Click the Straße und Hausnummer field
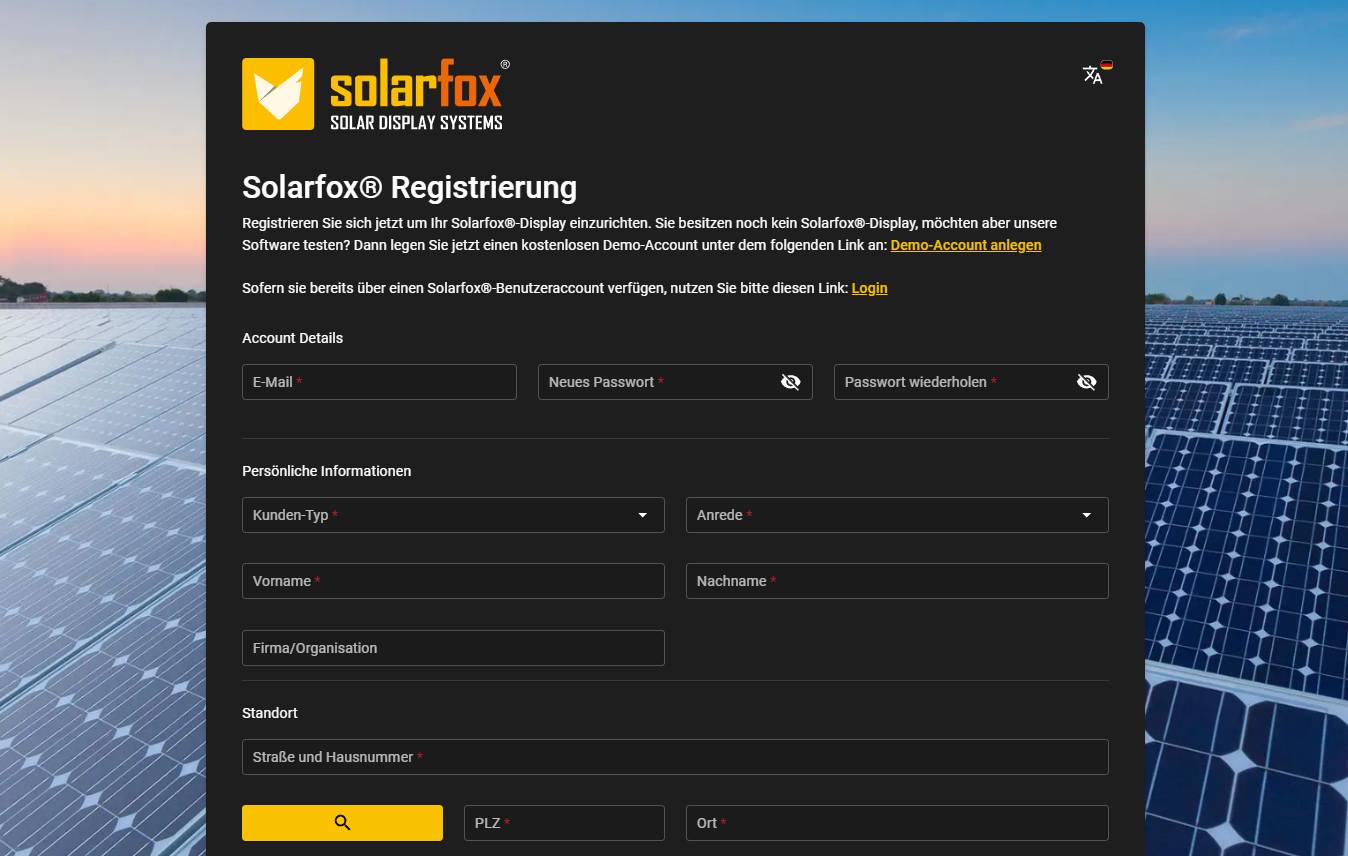 pyautogui.click(x=675, y=757)
